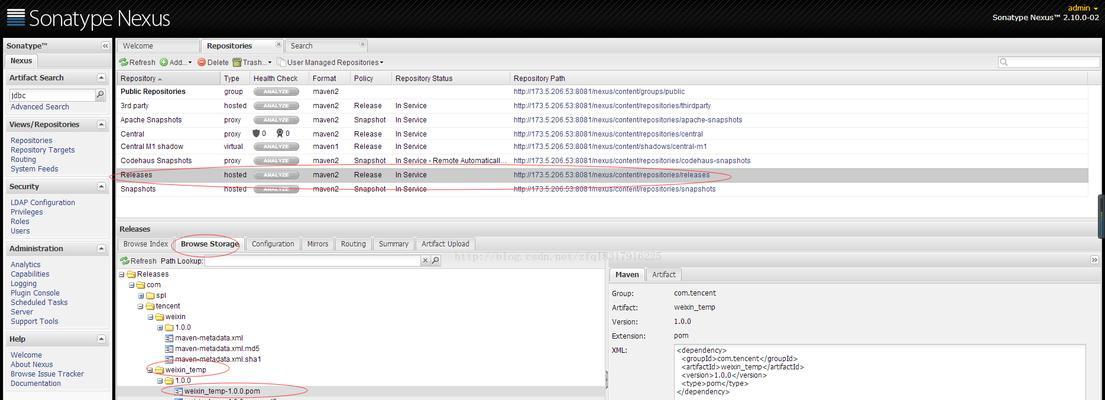Click Analyze for Public Repositories

(276, 92)
